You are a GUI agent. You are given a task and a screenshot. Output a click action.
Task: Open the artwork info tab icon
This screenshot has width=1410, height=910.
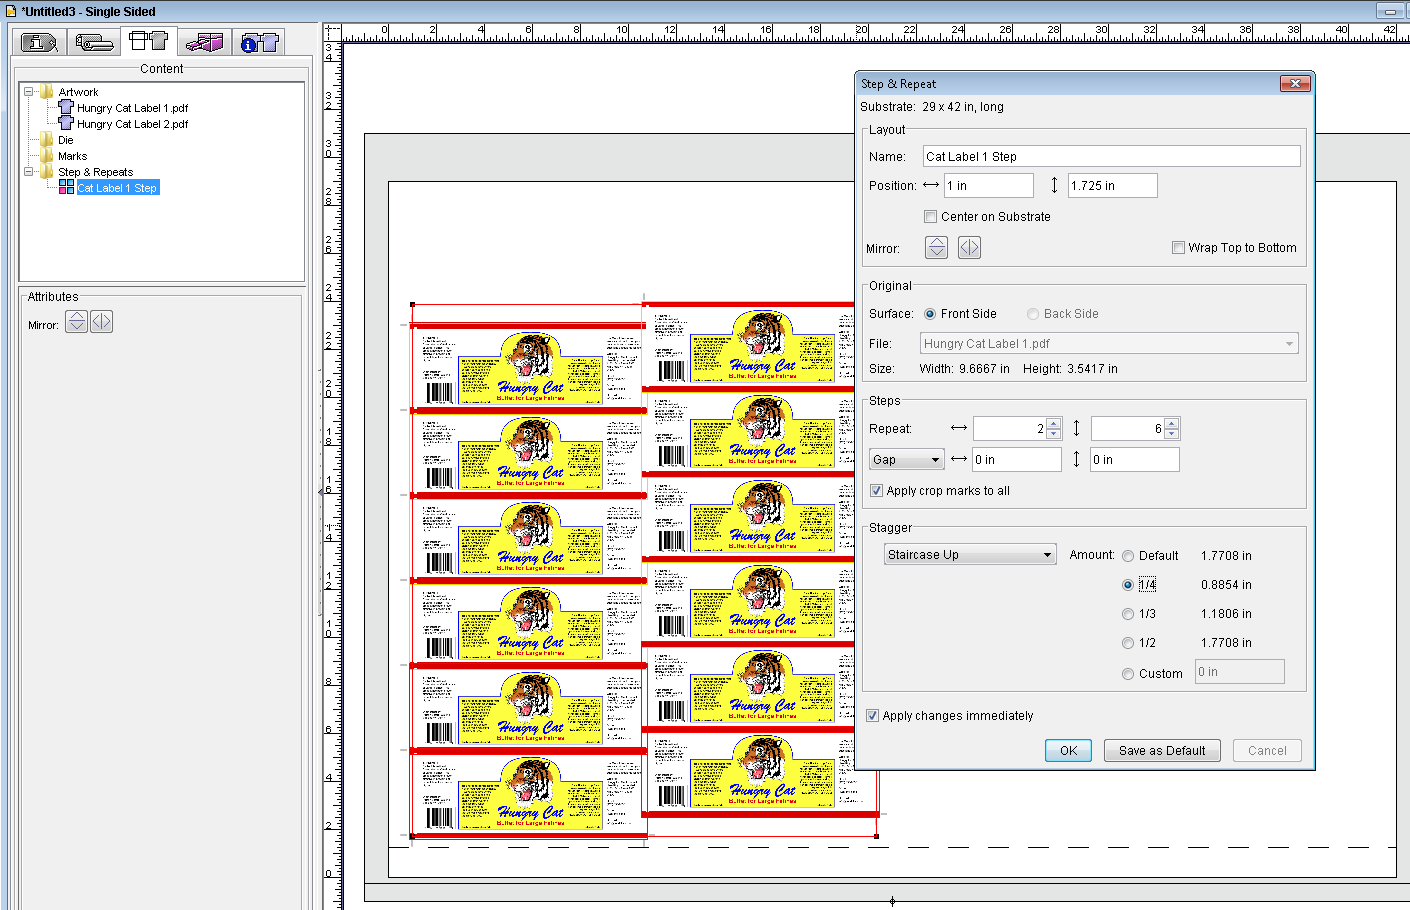tap(259, 42)
